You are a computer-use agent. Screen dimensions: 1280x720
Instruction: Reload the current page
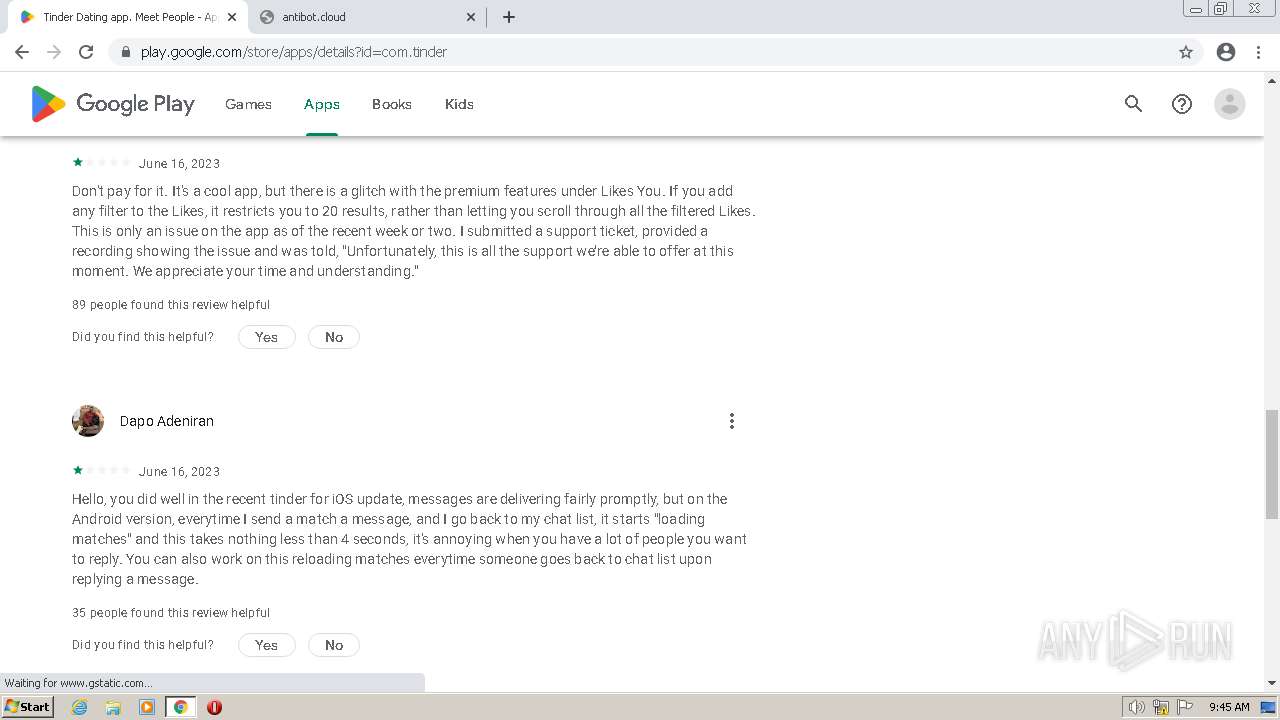86,52
